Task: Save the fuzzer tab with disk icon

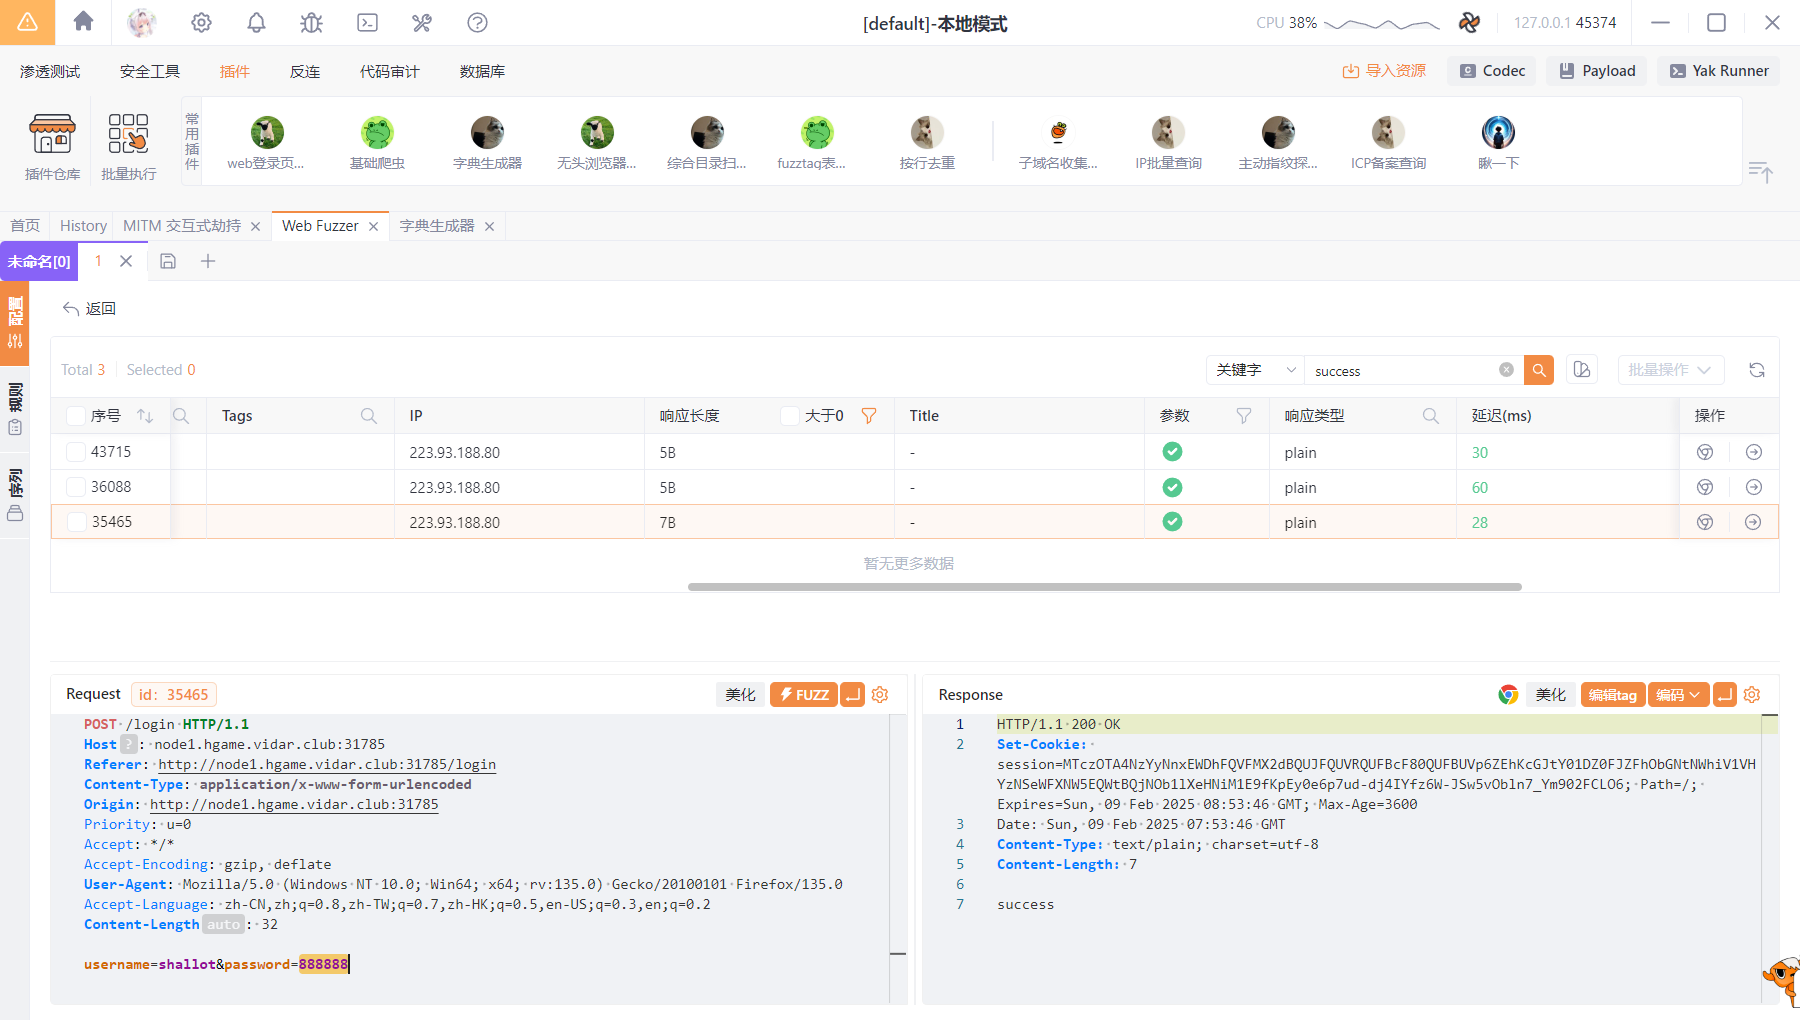Action: (x=168, y=261)
